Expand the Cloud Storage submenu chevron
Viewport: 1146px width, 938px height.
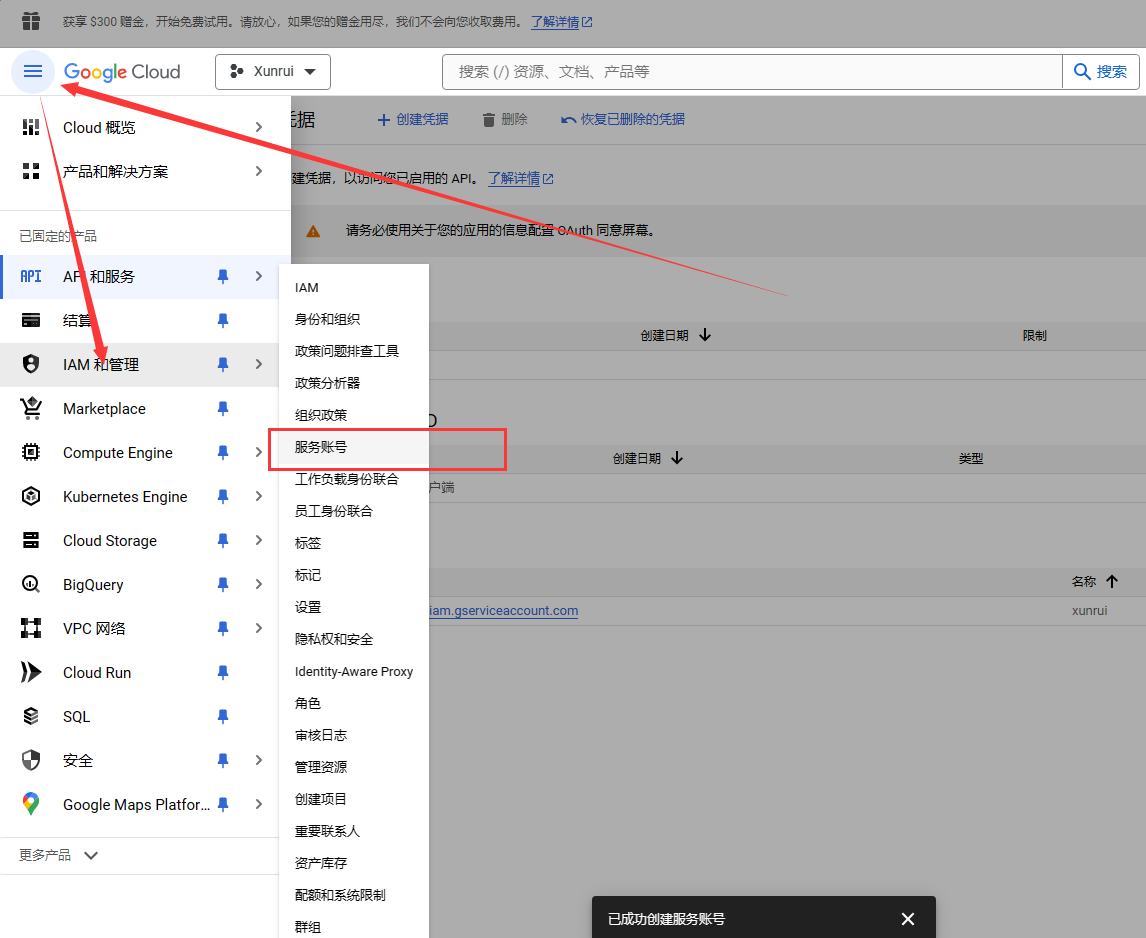(x=259, y=540)
